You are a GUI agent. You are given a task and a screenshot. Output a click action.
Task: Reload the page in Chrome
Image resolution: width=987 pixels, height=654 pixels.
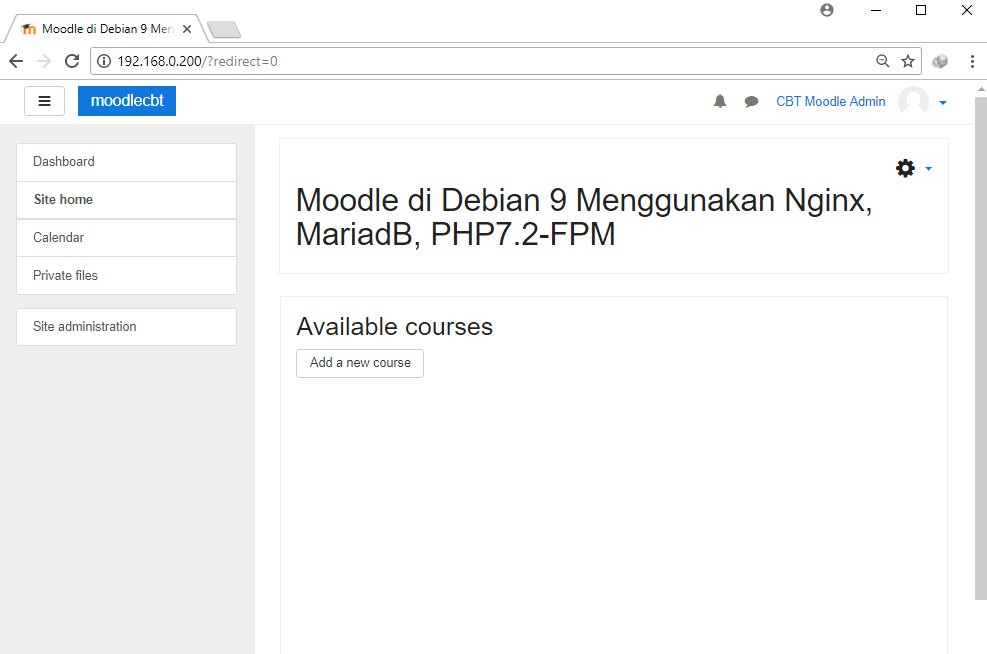[70, 60]
